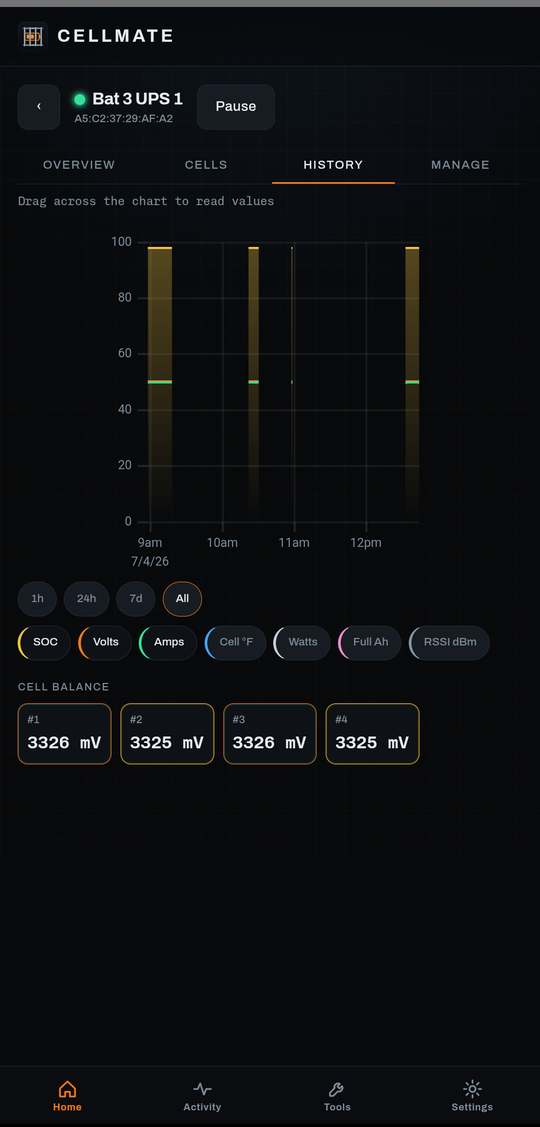
Task: Toggle the Amps series
Action: [168, 643]
